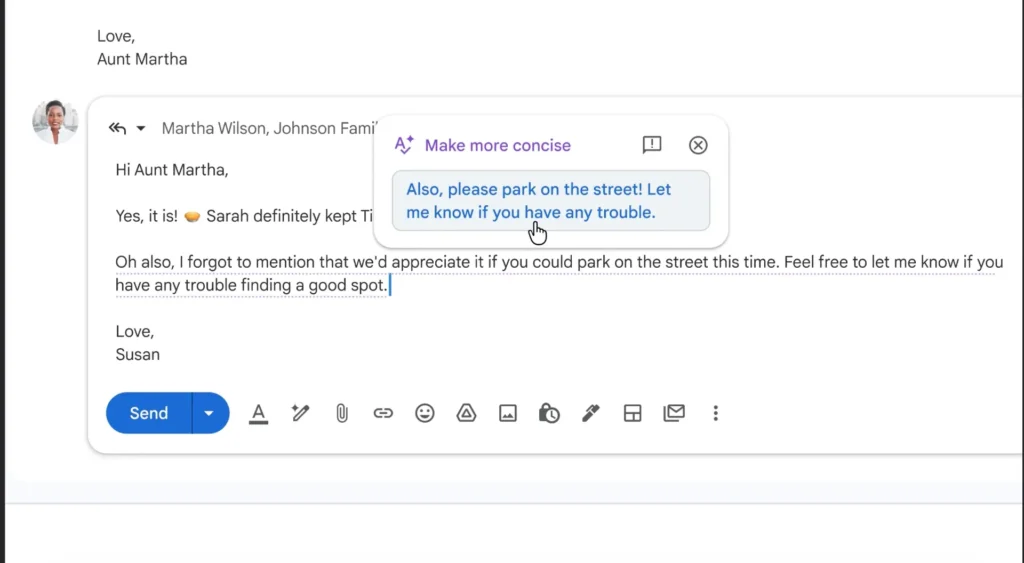This screenshot has width=1024, height=563.
Task: Attach a file with the paperclip icon
Action: pyautogui.click(x=341, y=413)
